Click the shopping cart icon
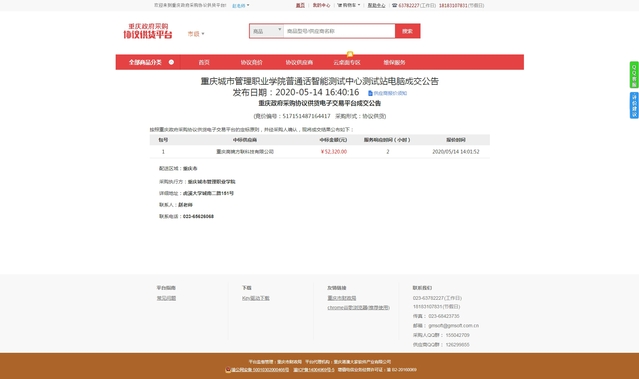Image resolution: width=639 pixels, height=379 pixels. (339, 5)
